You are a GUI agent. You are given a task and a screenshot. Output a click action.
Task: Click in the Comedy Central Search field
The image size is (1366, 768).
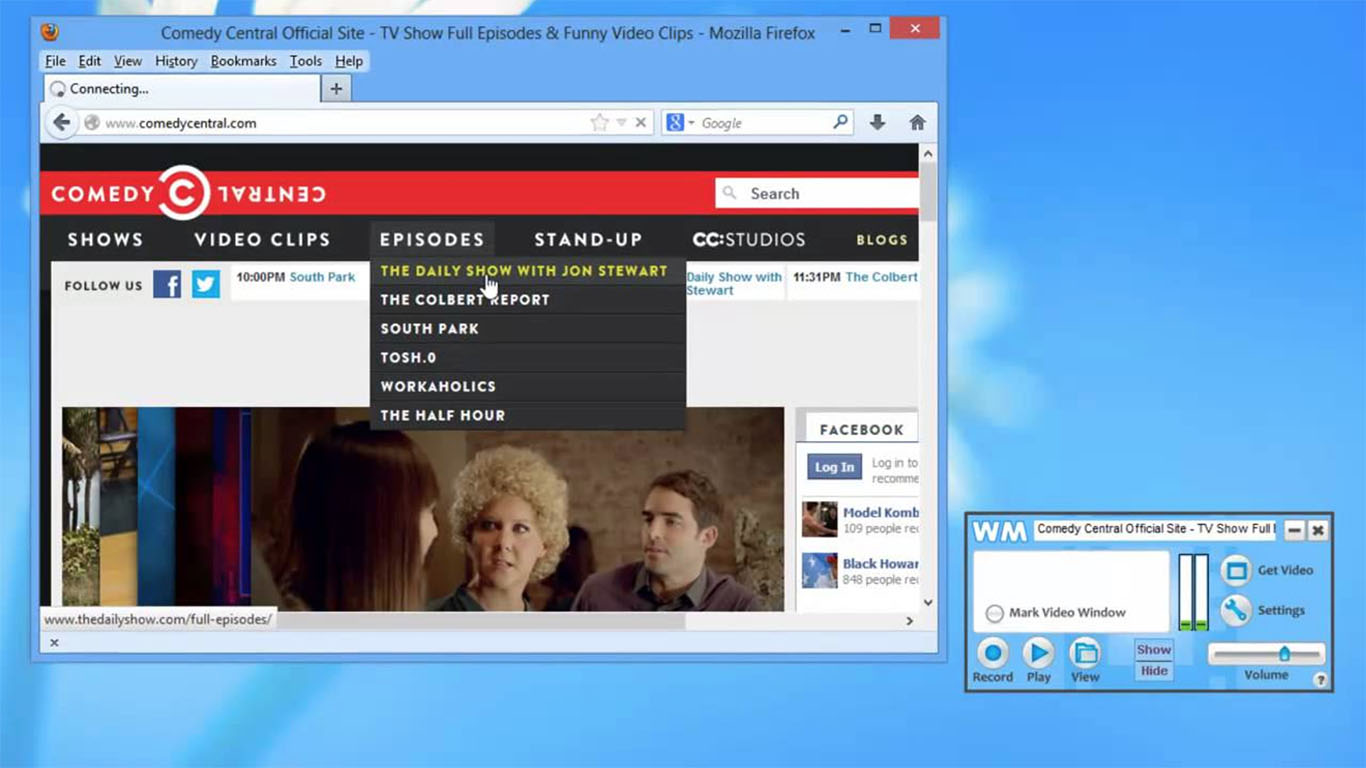[818, 194]
